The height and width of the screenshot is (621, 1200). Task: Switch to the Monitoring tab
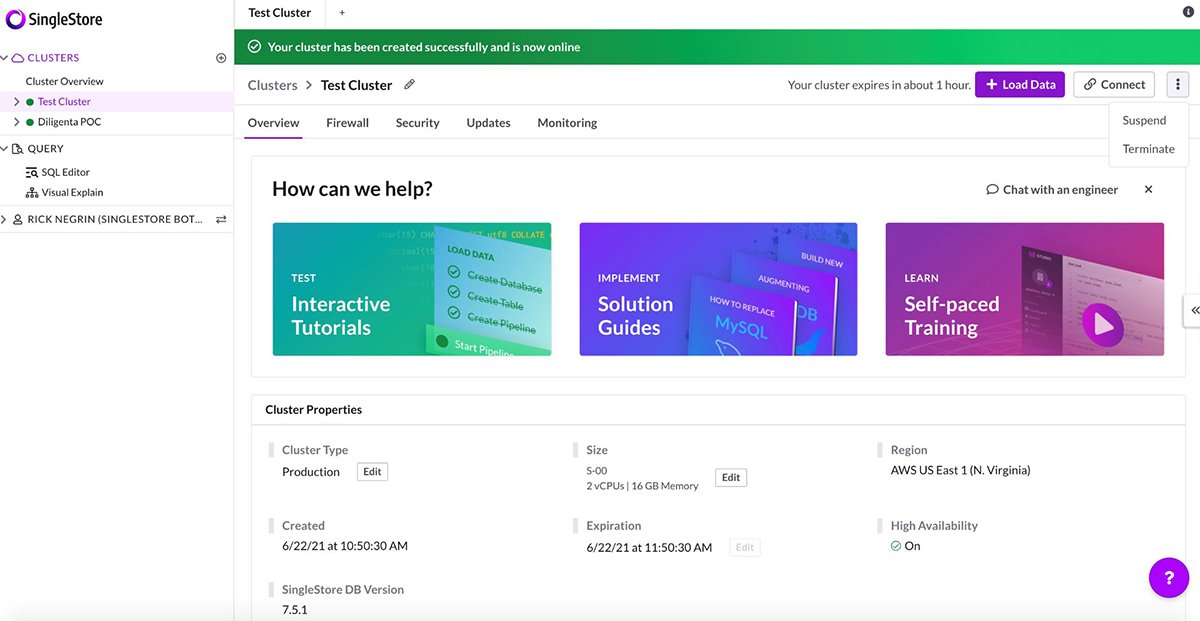click(566, 122)
